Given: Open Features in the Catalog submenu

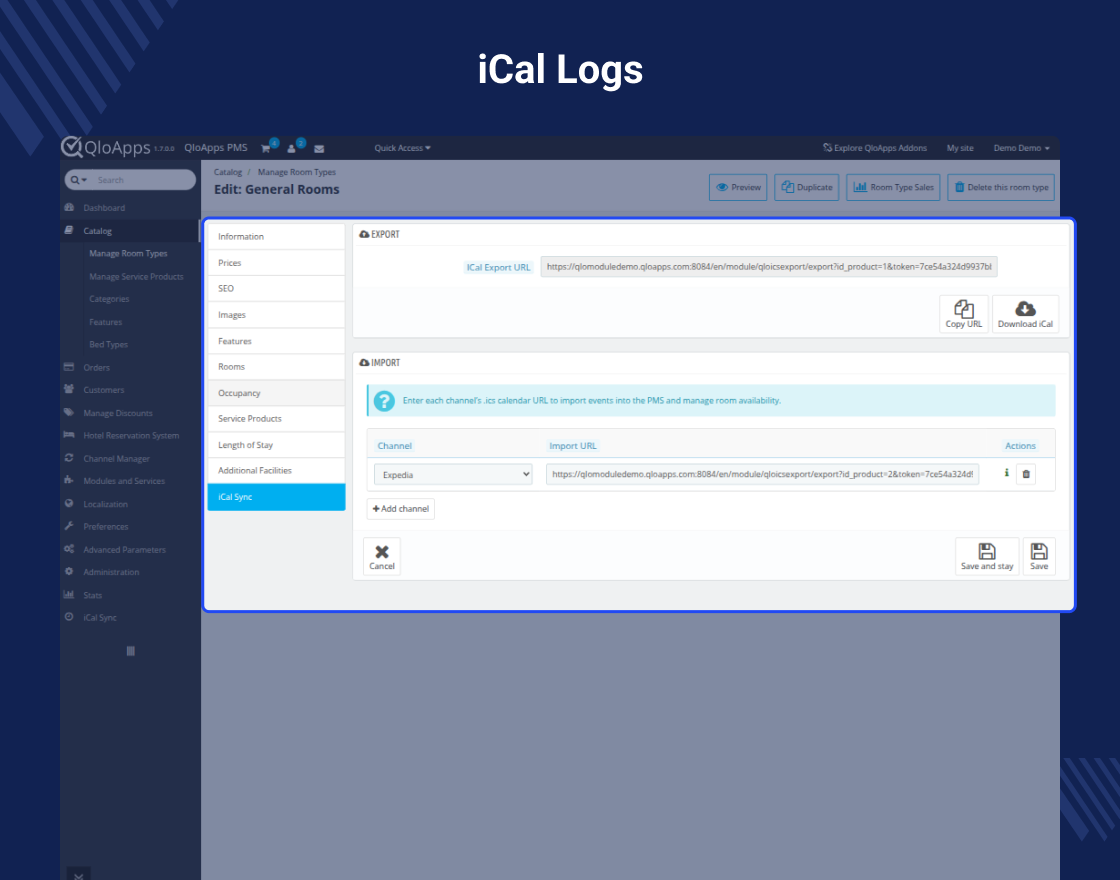Looking at the screenshot, I should [x=106, y=322].
